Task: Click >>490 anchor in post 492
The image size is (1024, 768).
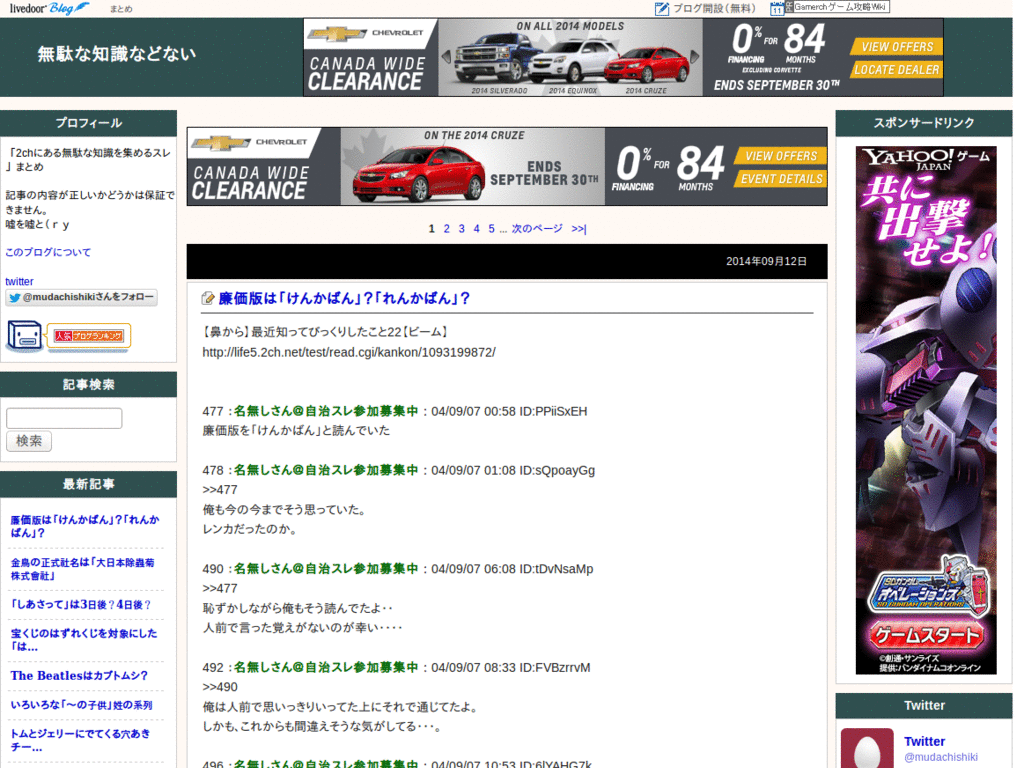Action: point(220,687)
